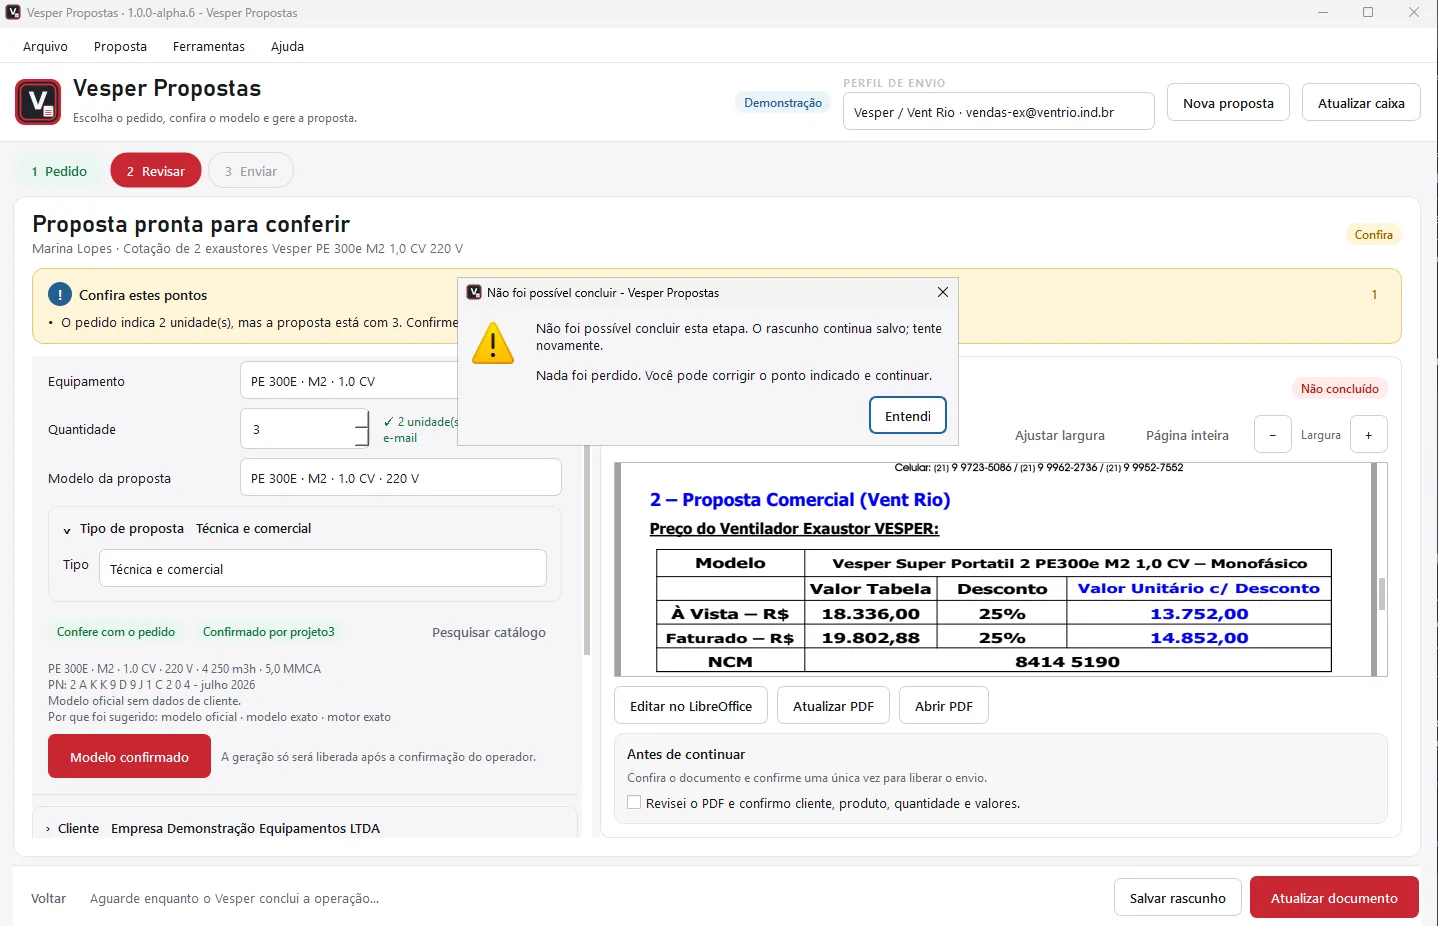Click the yellow warning triangle in the dialog
This screenshot has height=926, width=1438.
click(x=493, y=343)
